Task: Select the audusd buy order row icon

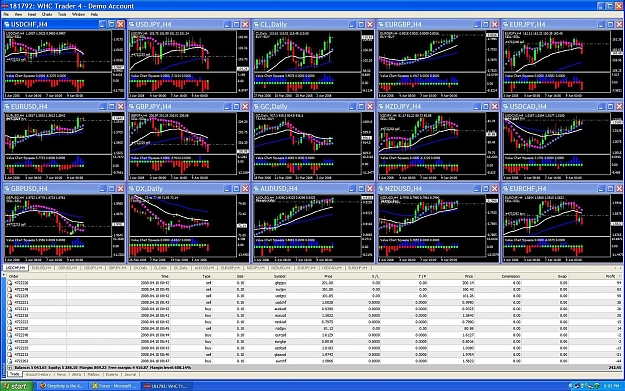Action: [10, 309]
